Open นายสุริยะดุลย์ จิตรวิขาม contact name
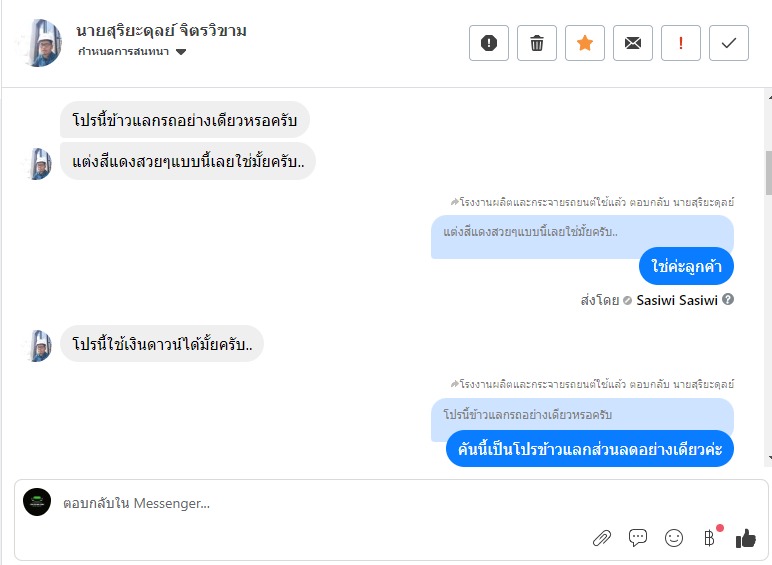Image resolution: width=772 pixels, height=565 pixels. (x=161, y=31)
